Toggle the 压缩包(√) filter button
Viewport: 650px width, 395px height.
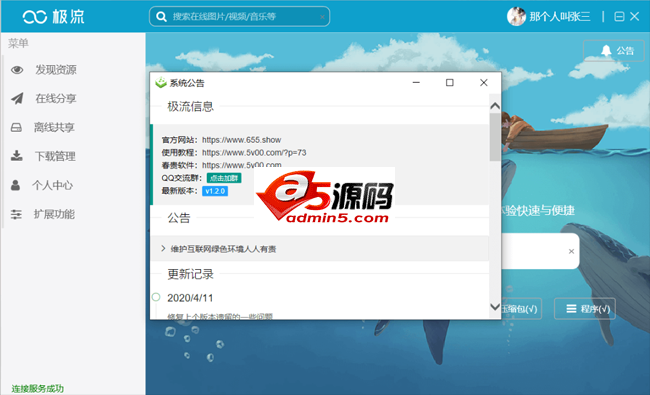click(521, 309)
